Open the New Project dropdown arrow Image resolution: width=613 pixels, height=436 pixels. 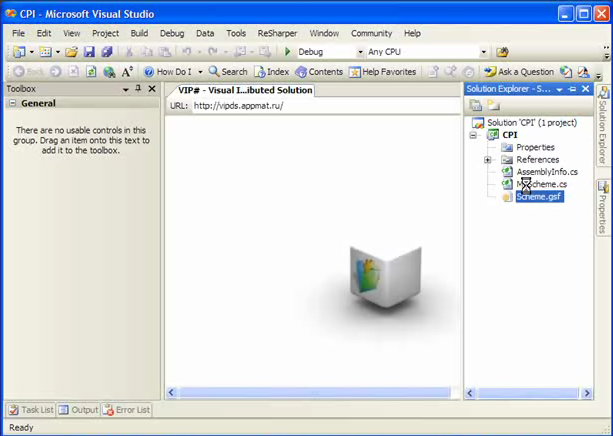[32, 52]
